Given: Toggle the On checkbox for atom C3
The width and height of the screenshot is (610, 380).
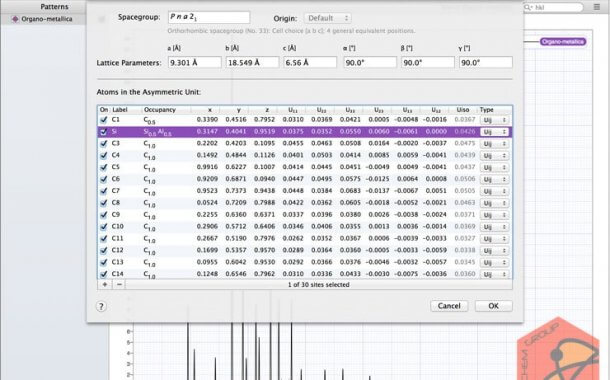Looking at the screenshot, I should point(103,144).
